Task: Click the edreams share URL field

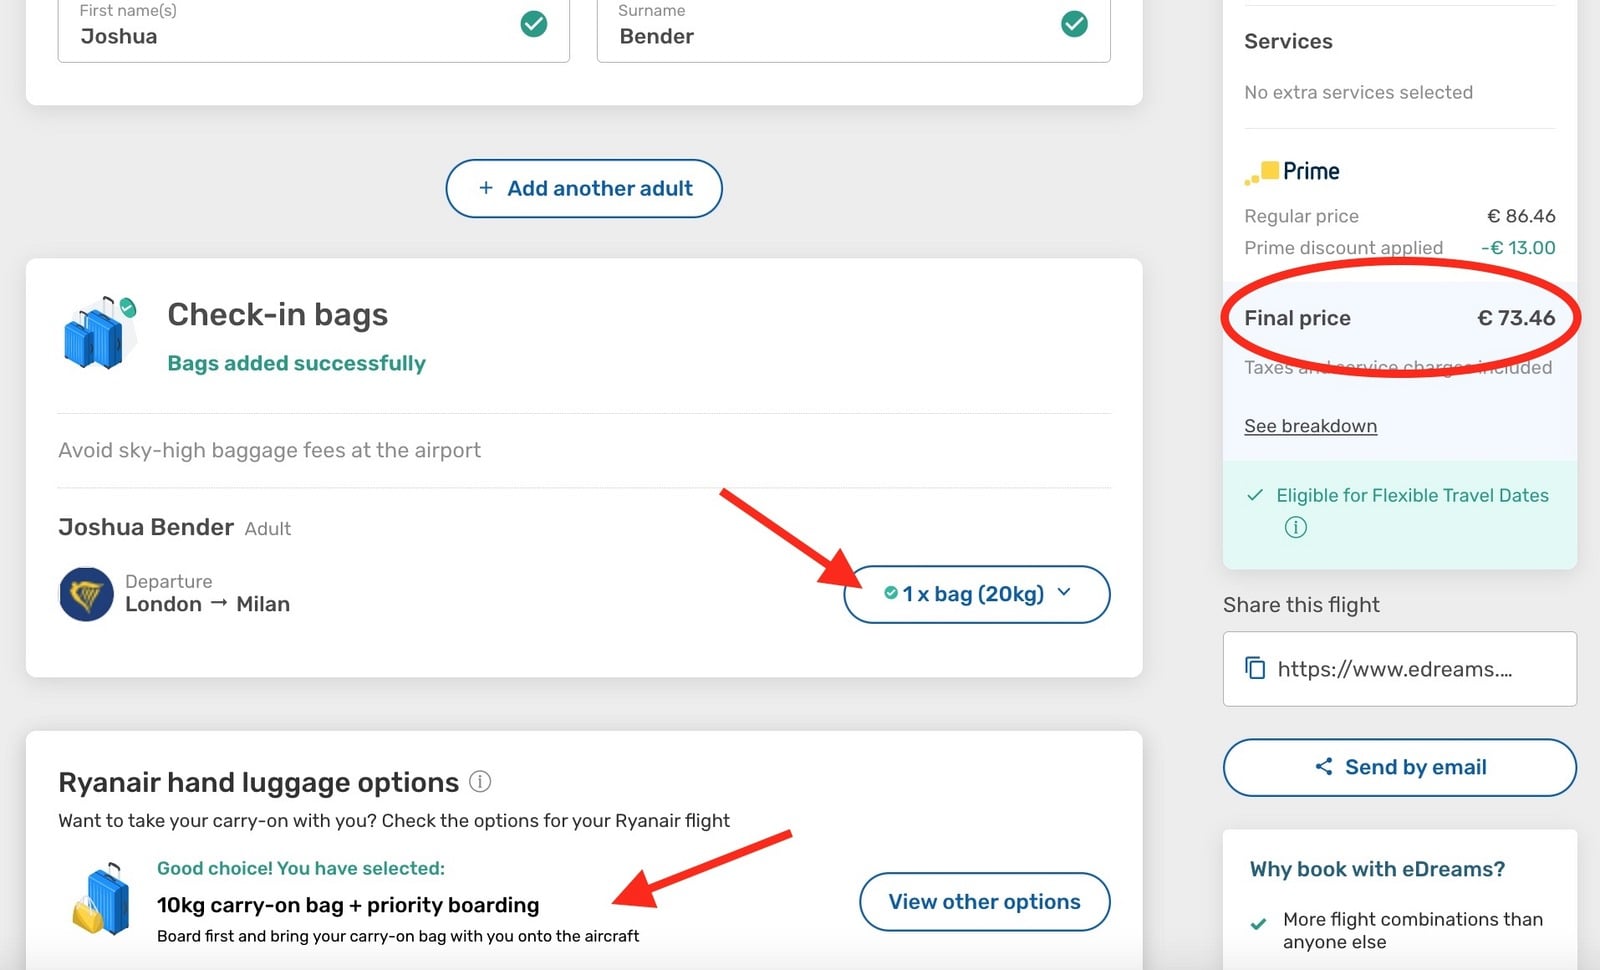Action: point(1399,669)
